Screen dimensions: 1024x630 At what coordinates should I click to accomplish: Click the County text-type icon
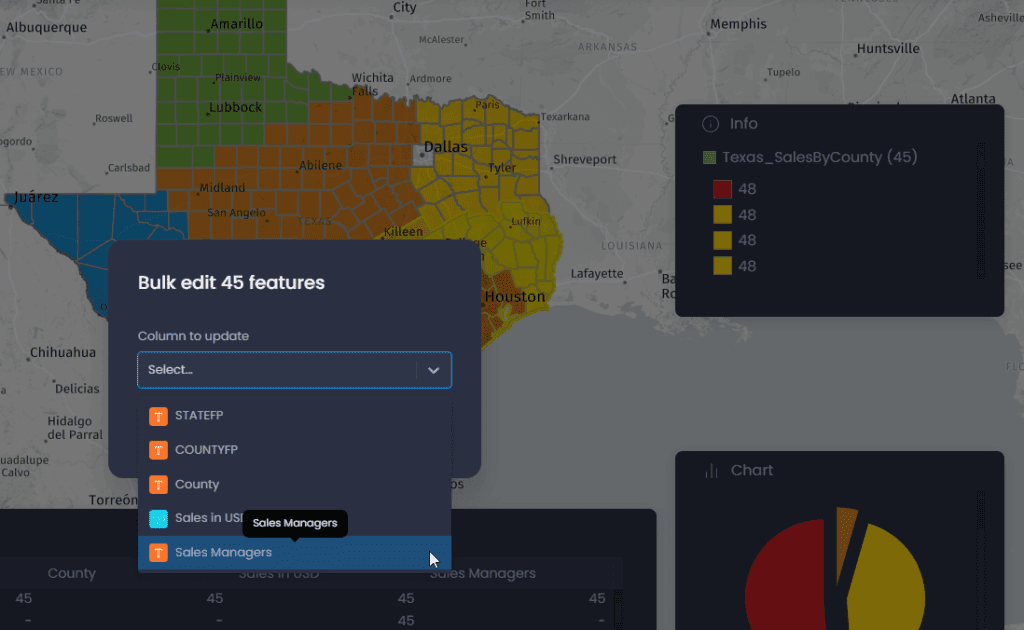pyautogui.click(x=158, y=484)
